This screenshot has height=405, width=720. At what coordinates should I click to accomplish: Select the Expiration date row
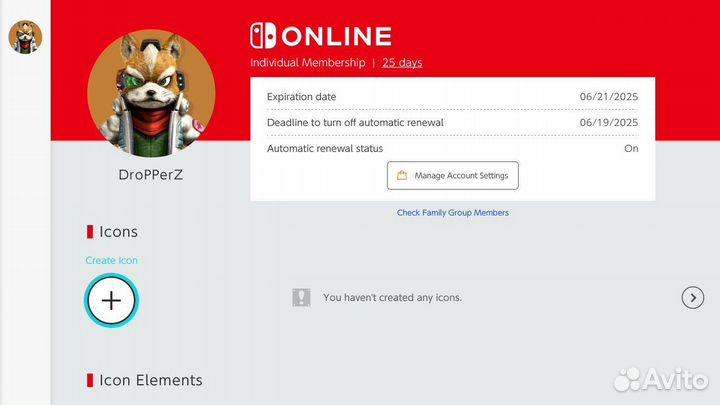pyautogui.click(x=452, y=96)
